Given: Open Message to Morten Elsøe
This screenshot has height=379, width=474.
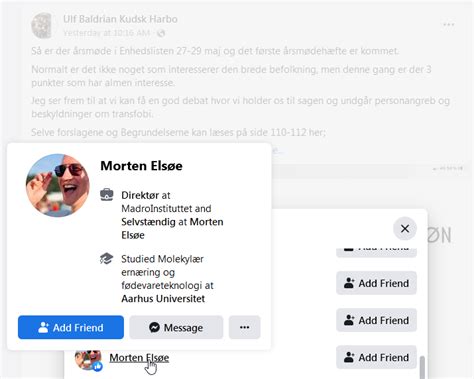Looking at the screenshot, I should click(x=176, y=327).
